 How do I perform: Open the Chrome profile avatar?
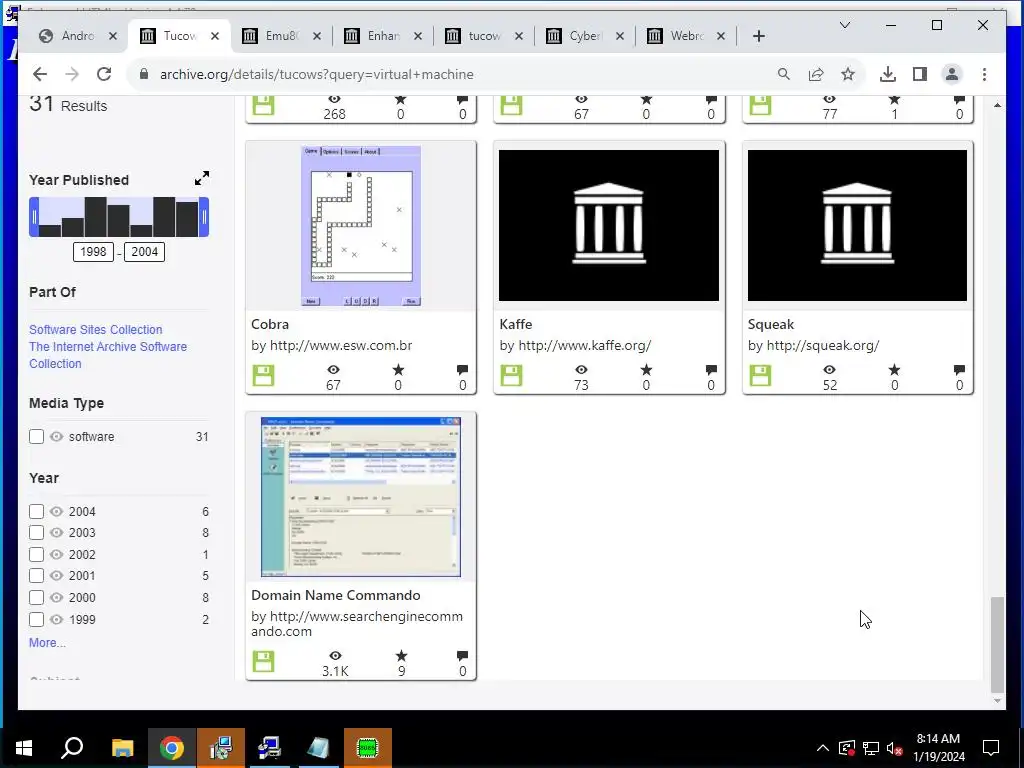(x=952, y=74)
